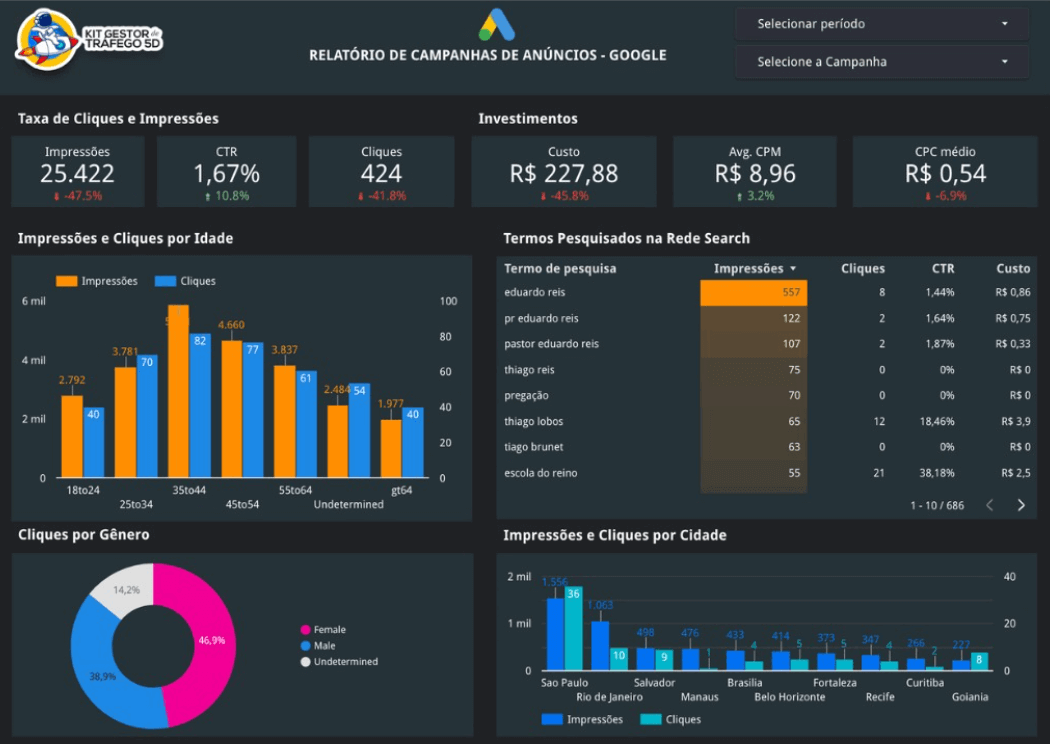Sort table by the Custo column header

tap(1012, 268)
